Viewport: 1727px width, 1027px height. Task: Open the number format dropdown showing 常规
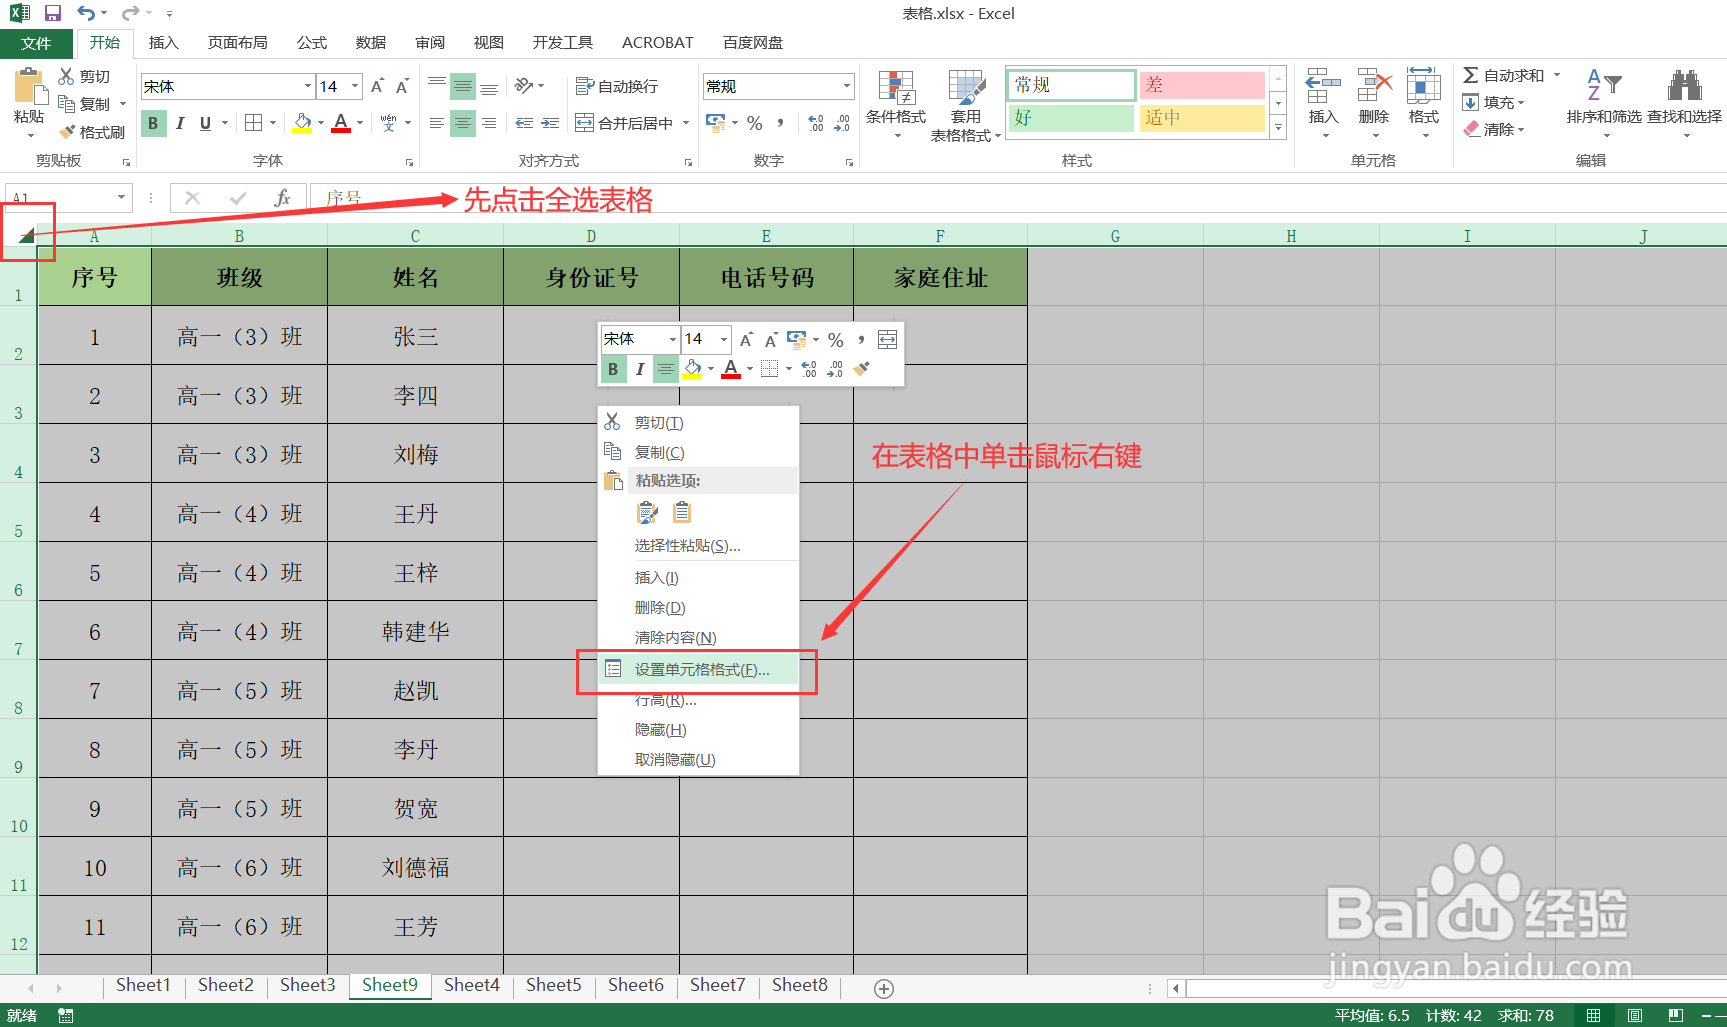click(847, 86)
